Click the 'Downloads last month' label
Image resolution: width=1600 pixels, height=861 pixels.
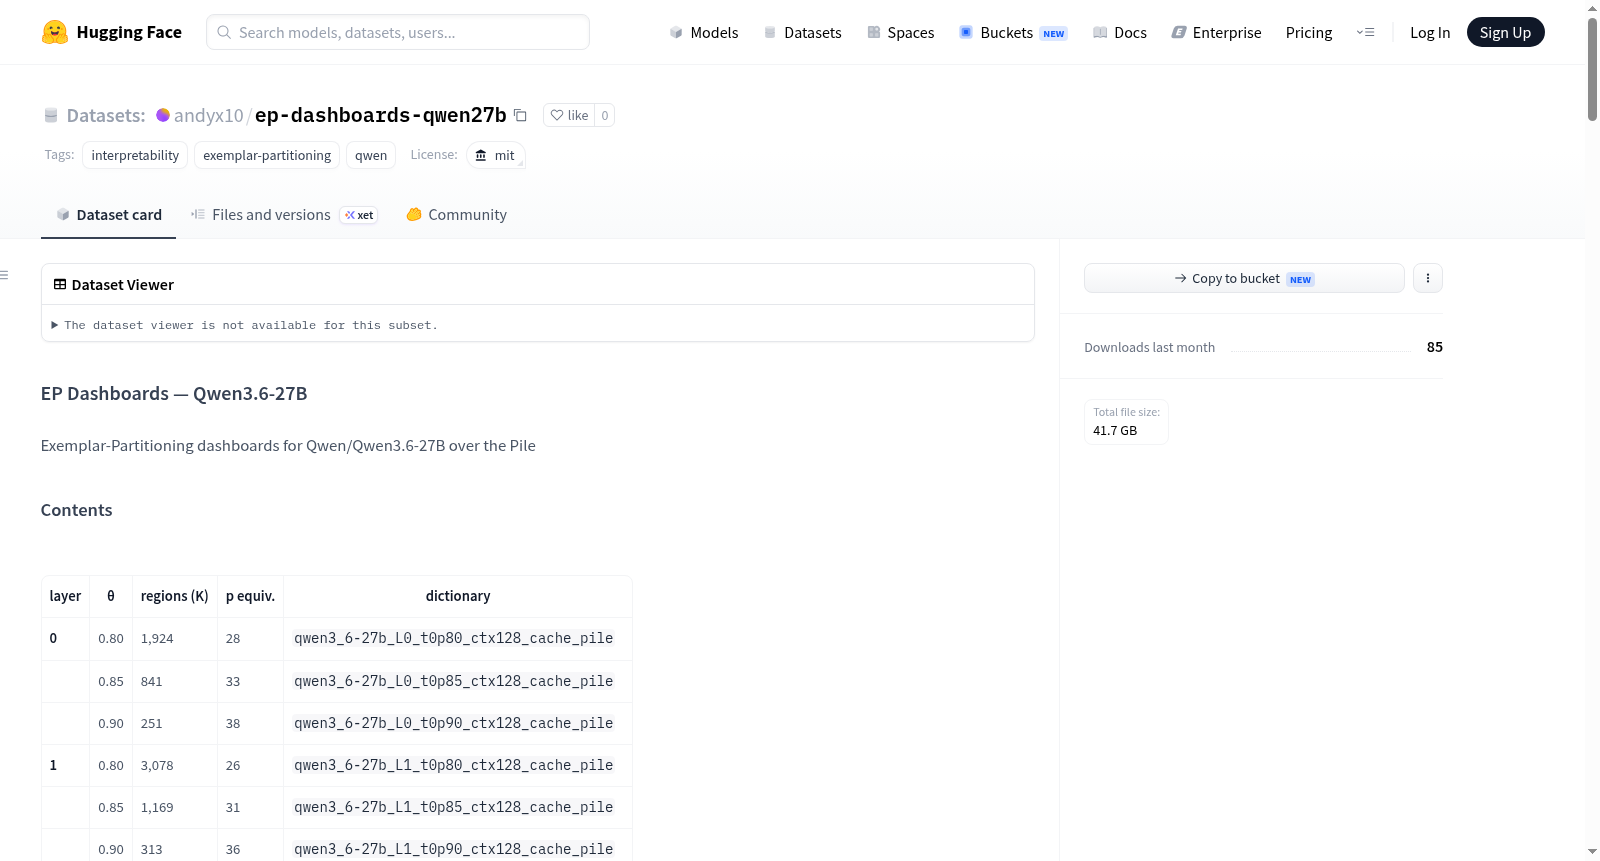point(1150,347)
